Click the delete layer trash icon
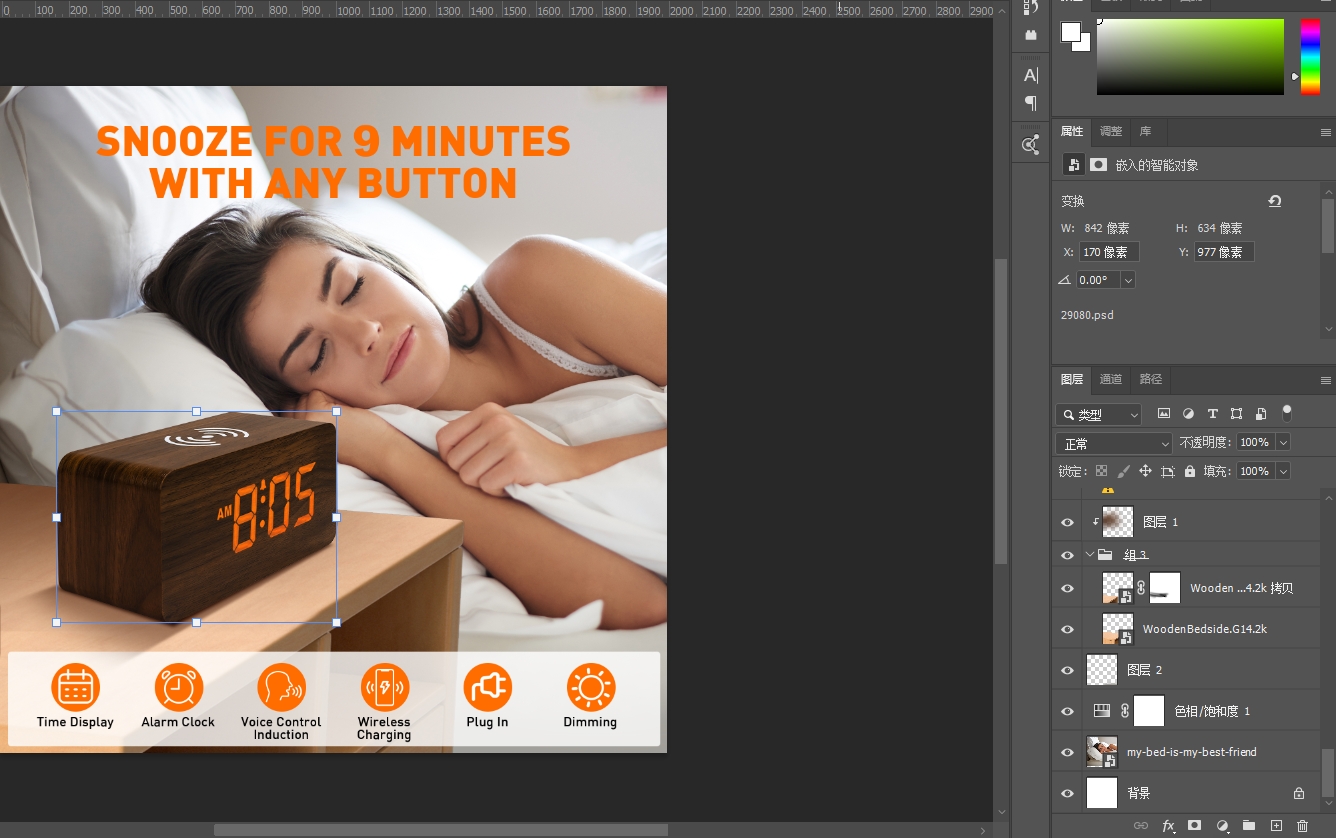This screenshot has width=1336, height=838. pos(1302,826)
